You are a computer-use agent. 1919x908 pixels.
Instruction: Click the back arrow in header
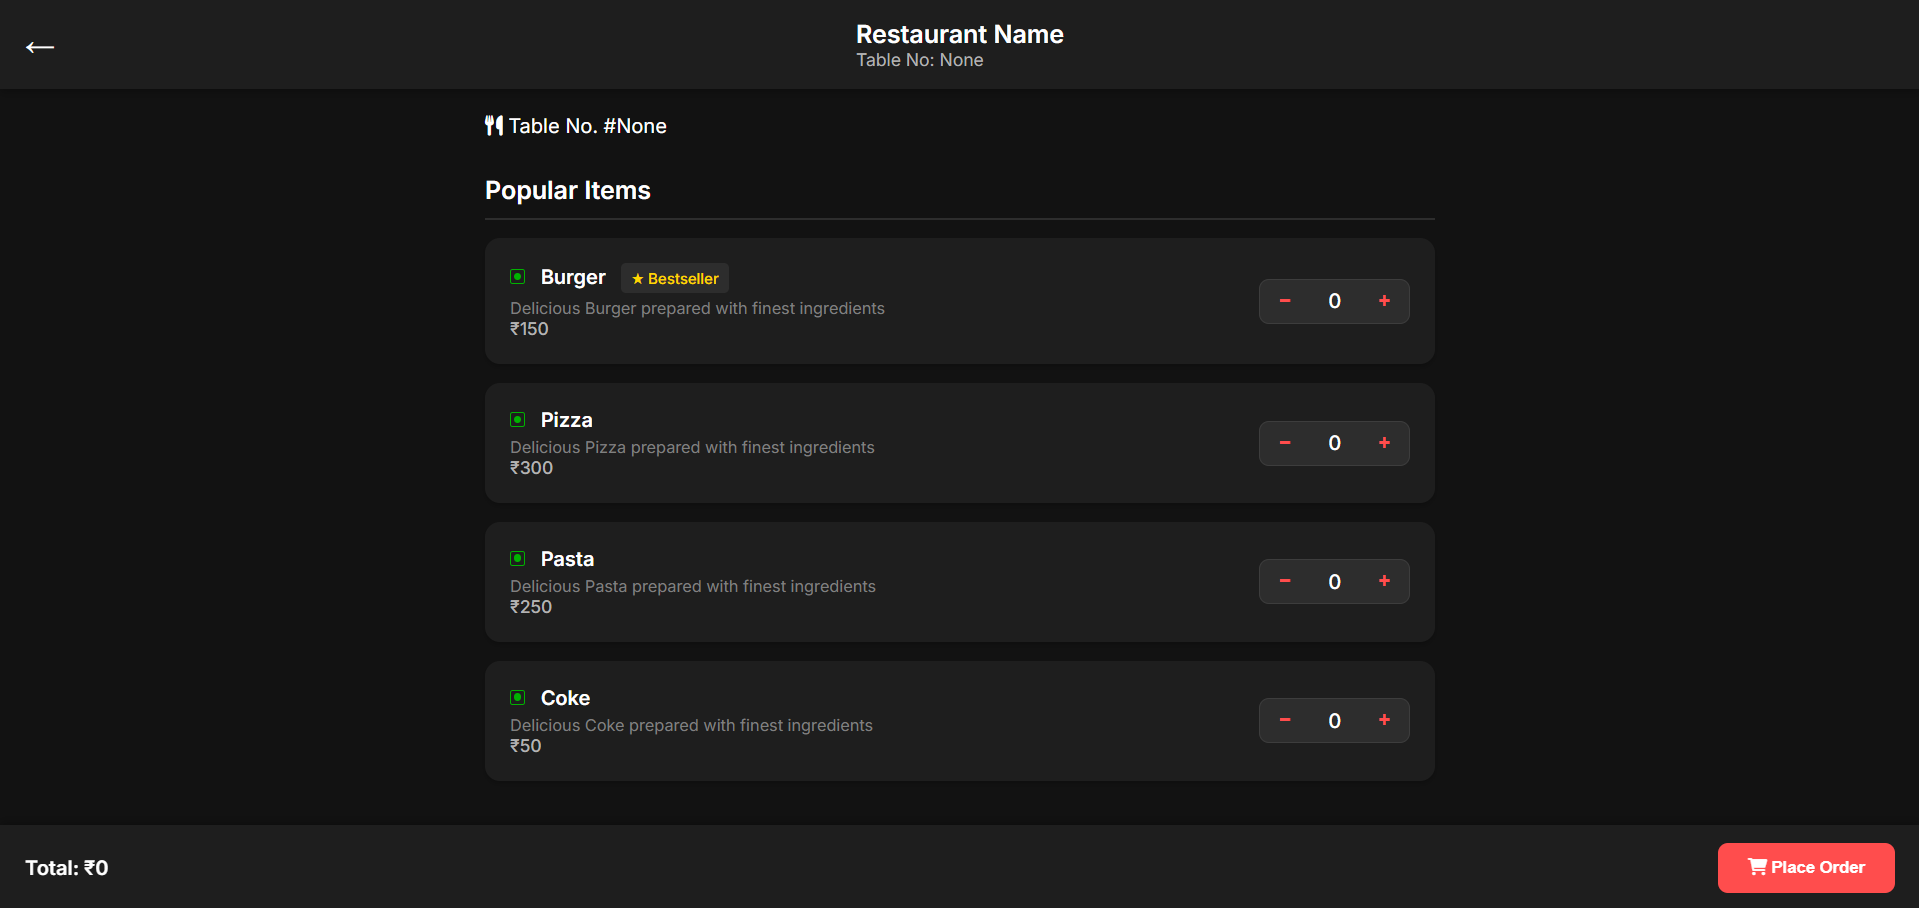point(40,47)
